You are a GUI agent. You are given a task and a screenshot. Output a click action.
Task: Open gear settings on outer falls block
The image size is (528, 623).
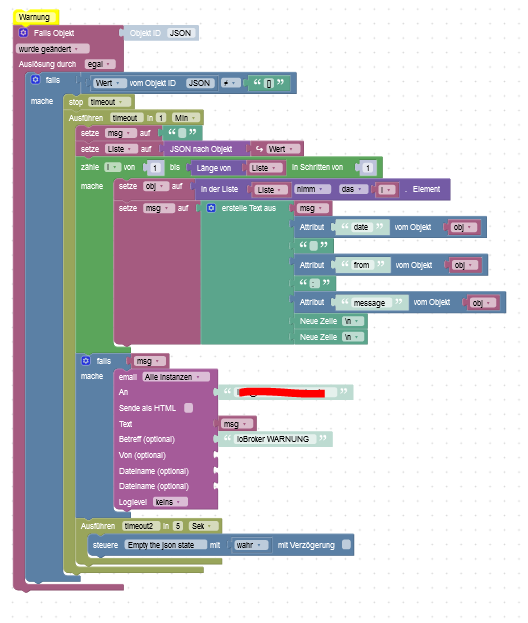click(35, 79)
